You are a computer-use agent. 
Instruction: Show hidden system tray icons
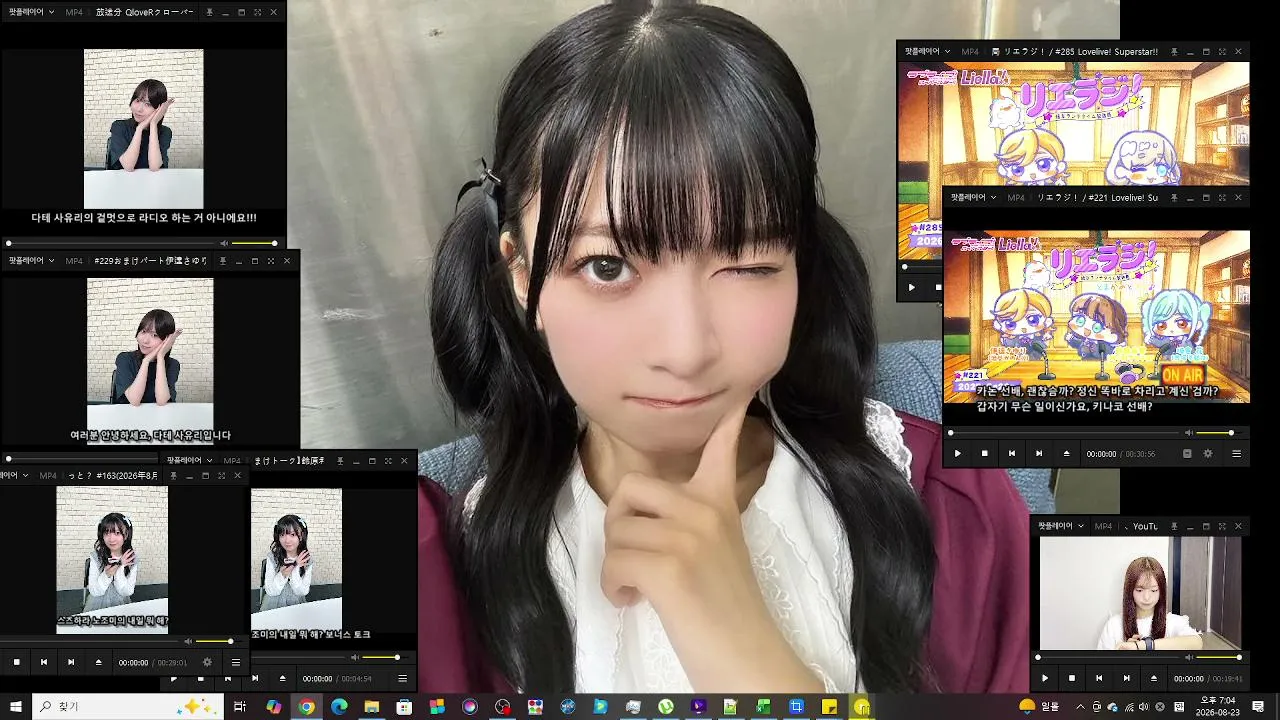pyautogui.click(x=1080, y=707)
